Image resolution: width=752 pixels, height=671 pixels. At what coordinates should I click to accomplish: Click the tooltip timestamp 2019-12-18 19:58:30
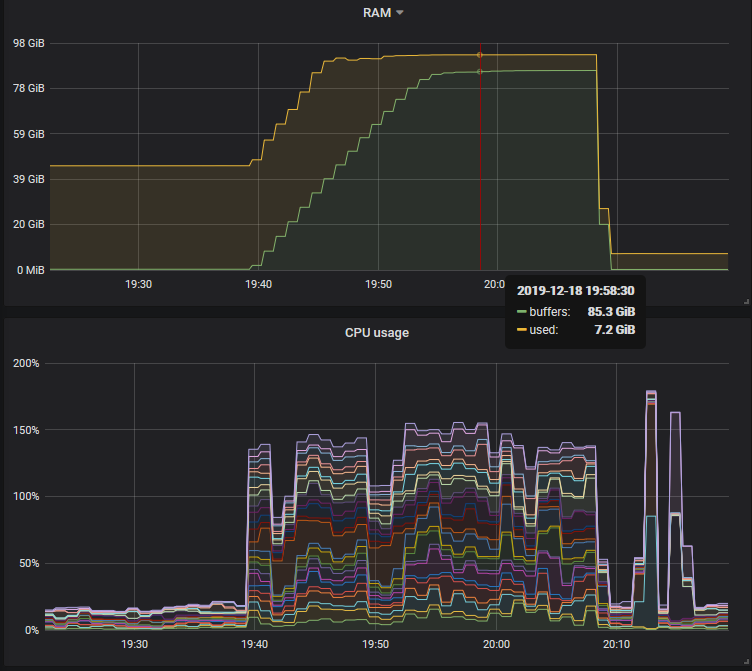click(575, 290)
